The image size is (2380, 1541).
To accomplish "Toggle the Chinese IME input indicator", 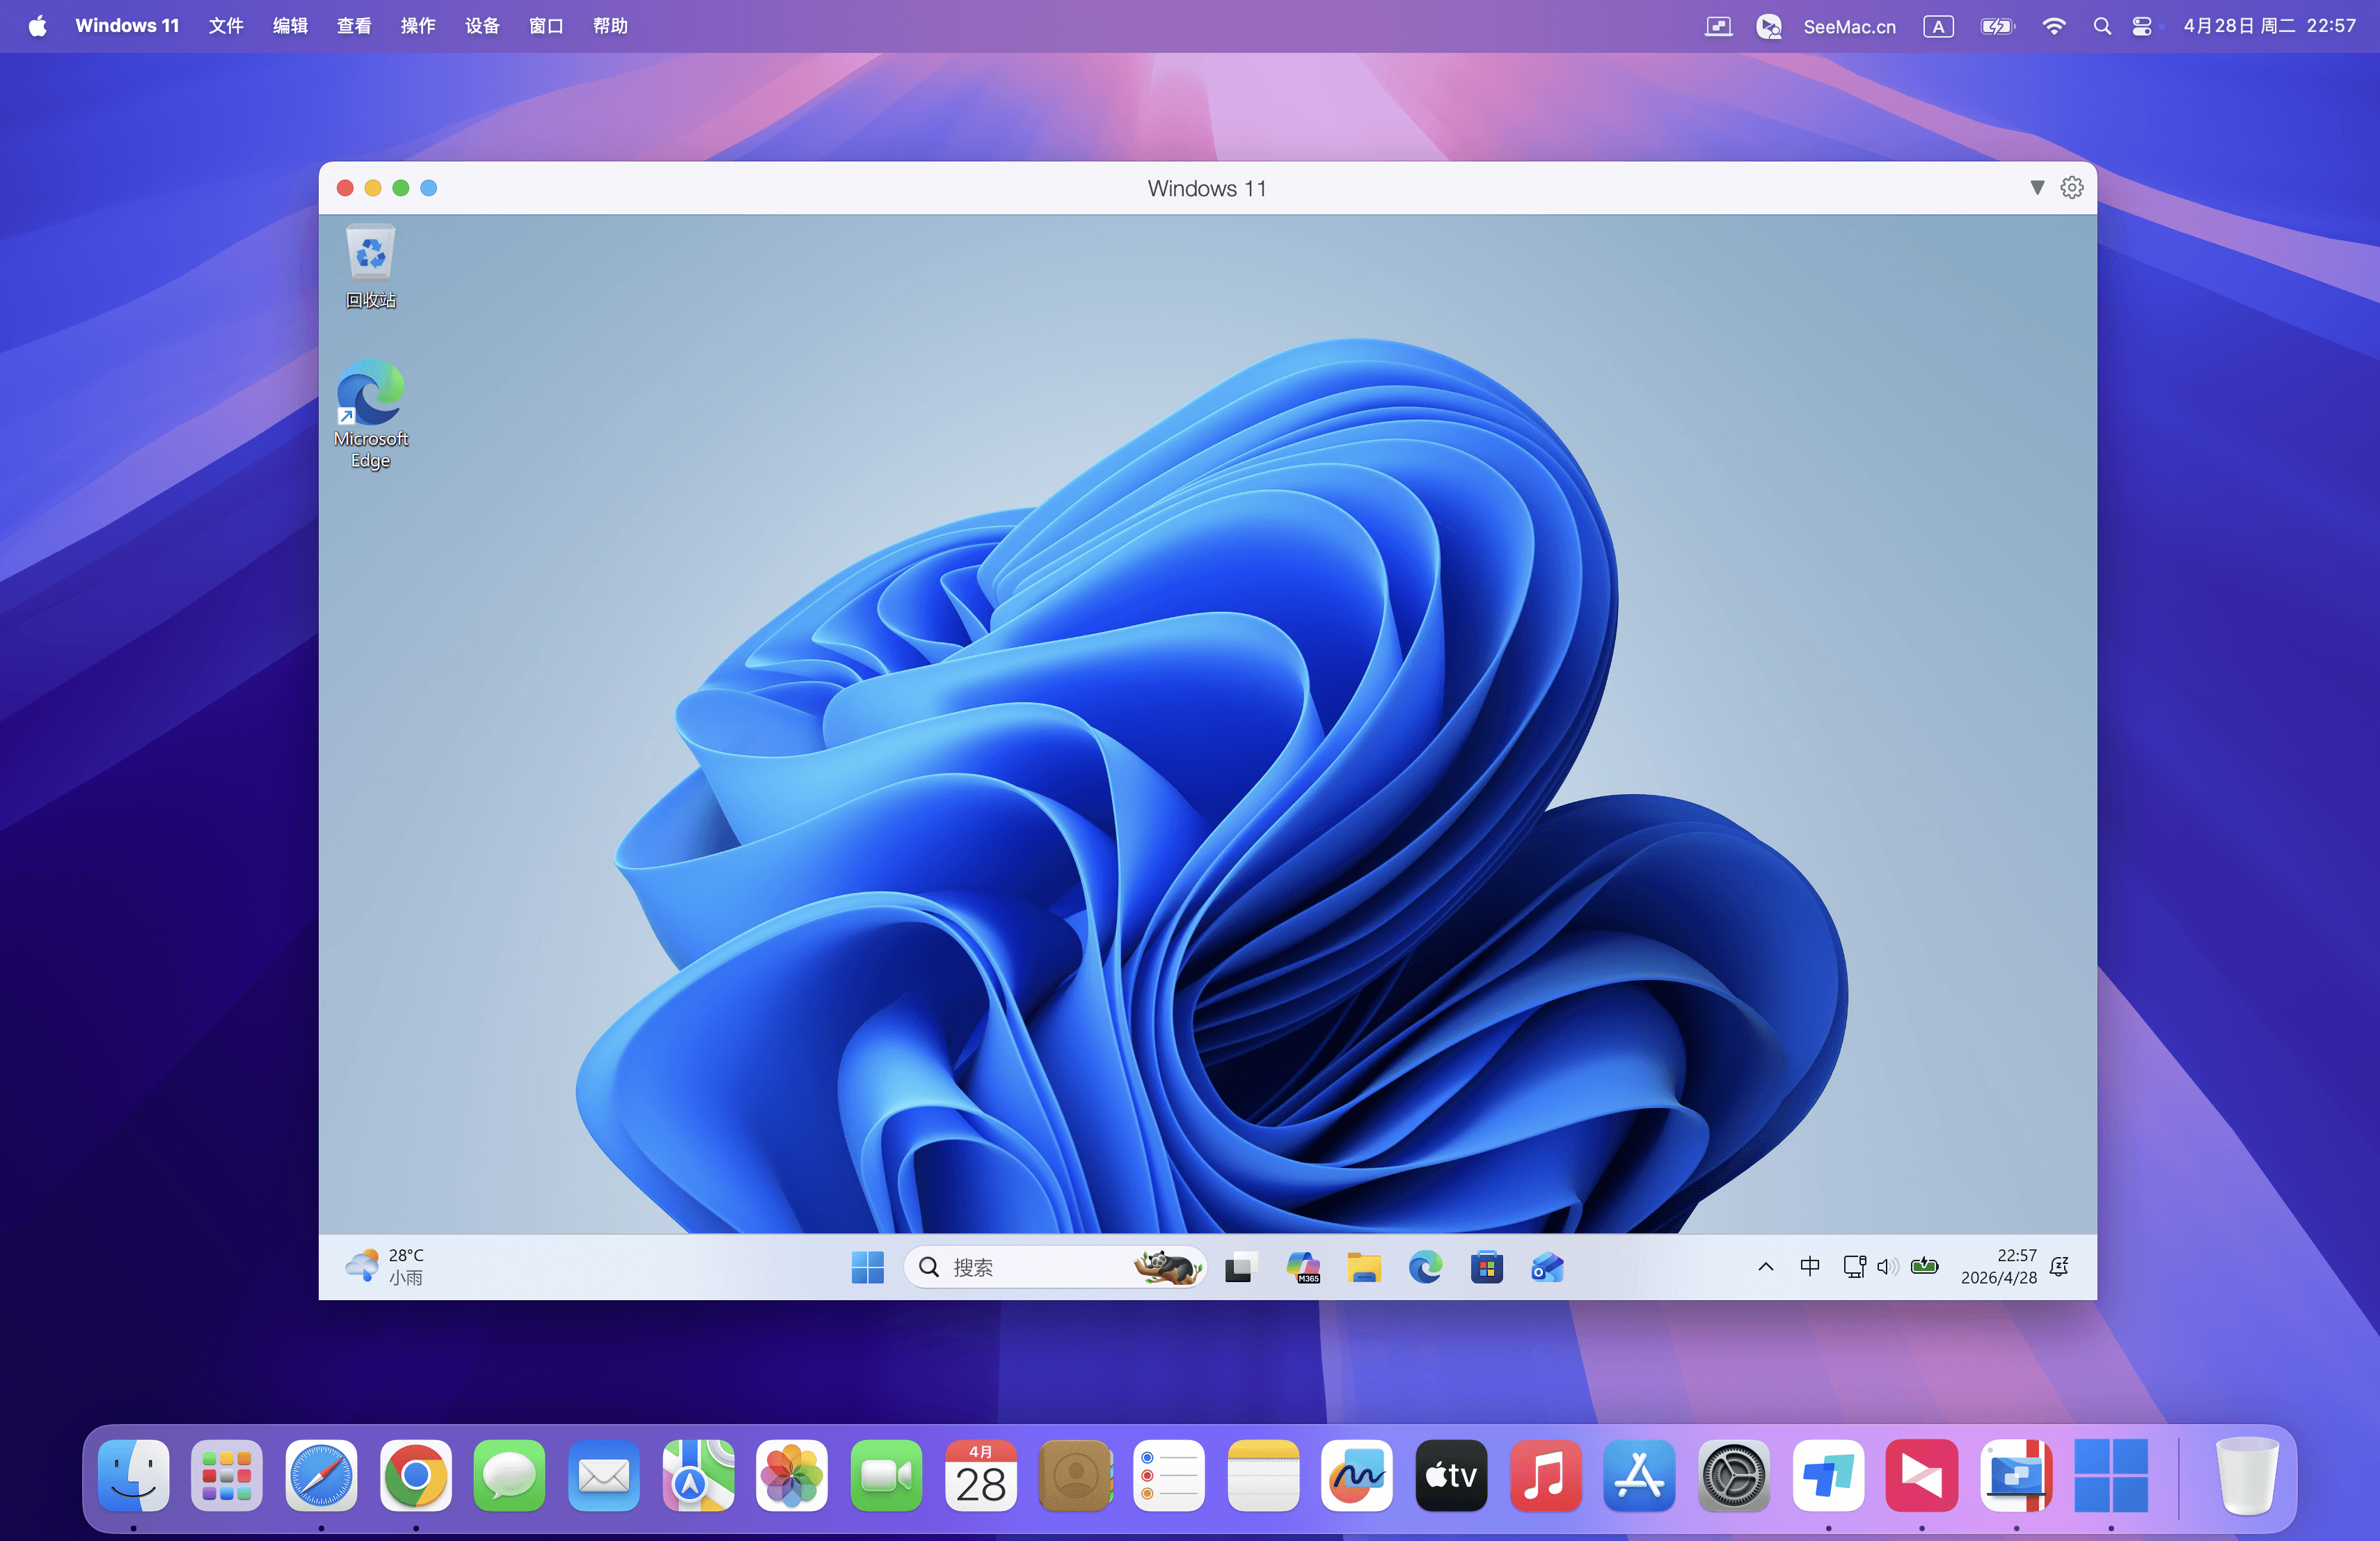I will point(1809,1266).
